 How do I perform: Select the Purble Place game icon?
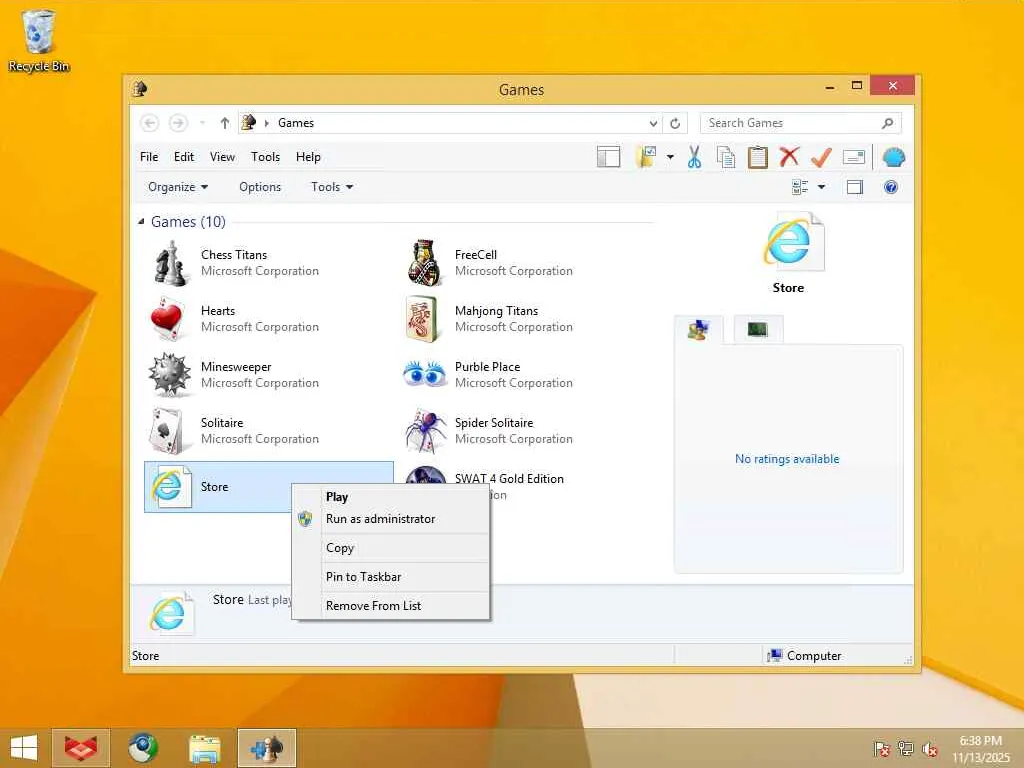(x=424, y=374)
